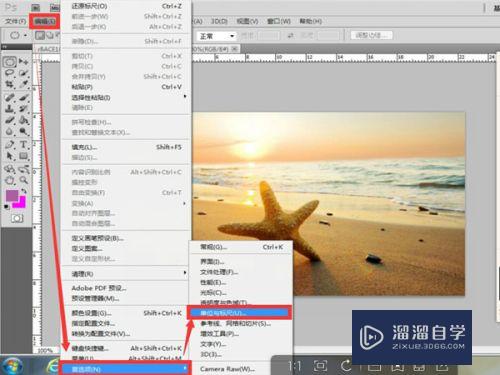Click the rotate viewer icon
Image resolution: width=500 pixels, height=375 pixels.
[346, 366]
